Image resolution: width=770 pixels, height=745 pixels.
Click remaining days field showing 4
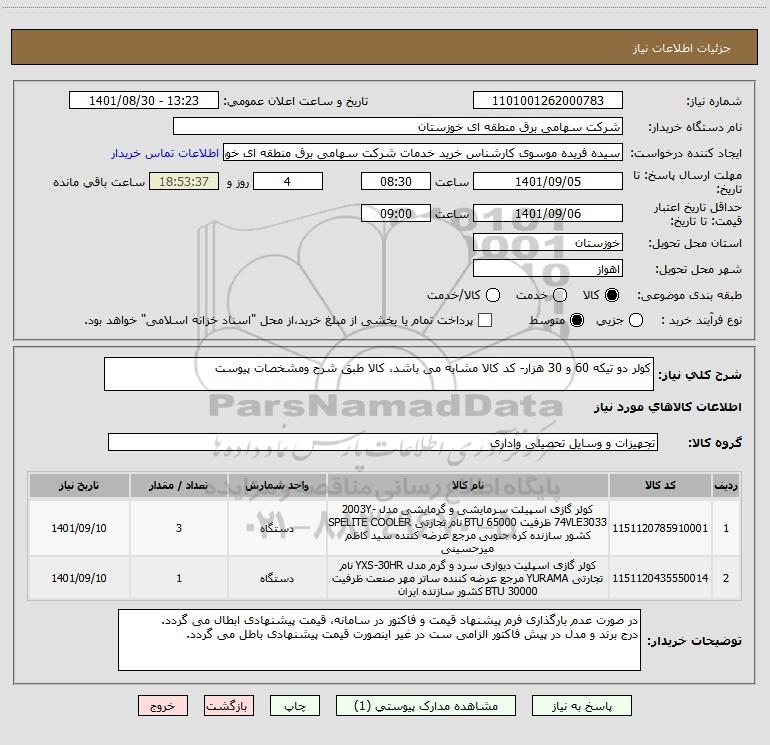(x=288, y=181)
